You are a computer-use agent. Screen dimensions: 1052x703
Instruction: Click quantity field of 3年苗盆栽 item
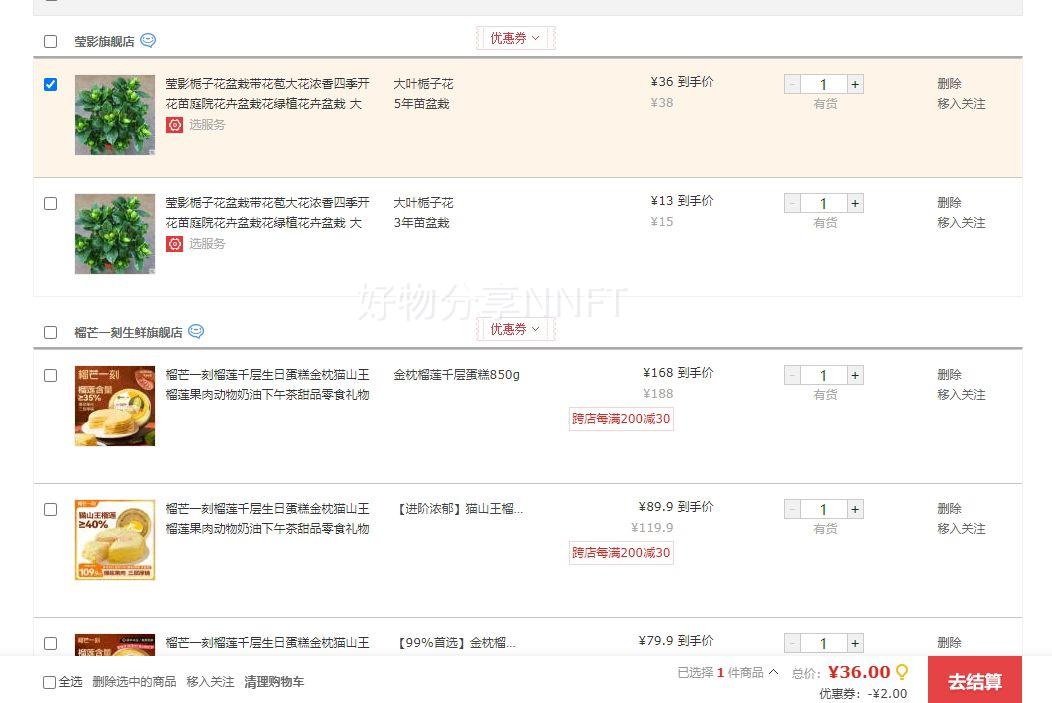point(823,204)
